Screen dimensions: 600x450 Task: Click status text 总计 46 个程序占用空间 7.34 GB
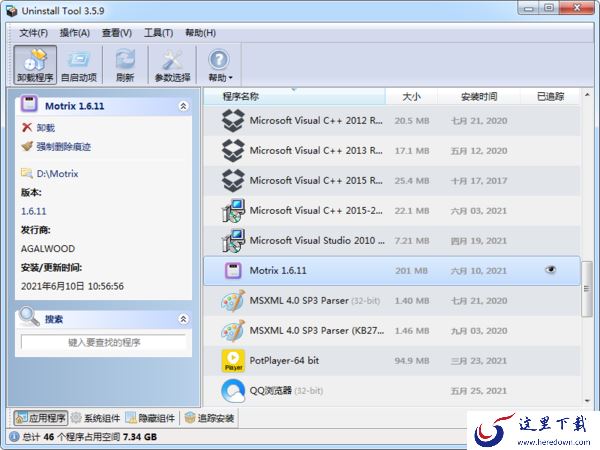pyautogui.click(x=90, y=437)
